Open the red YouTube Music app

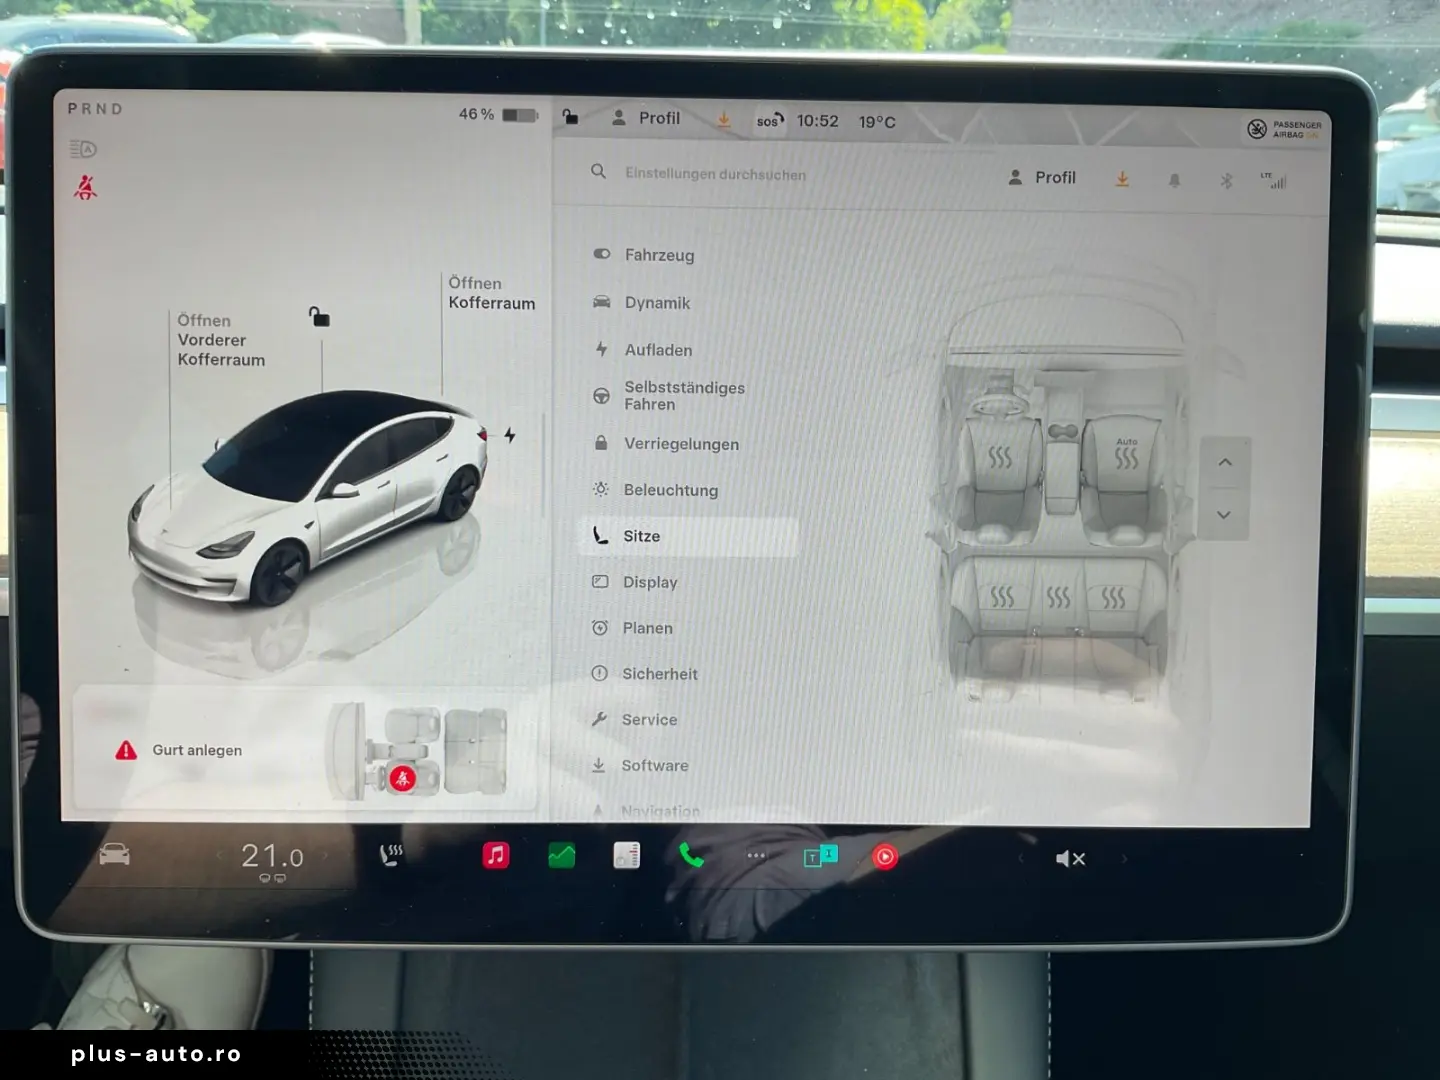885,857
